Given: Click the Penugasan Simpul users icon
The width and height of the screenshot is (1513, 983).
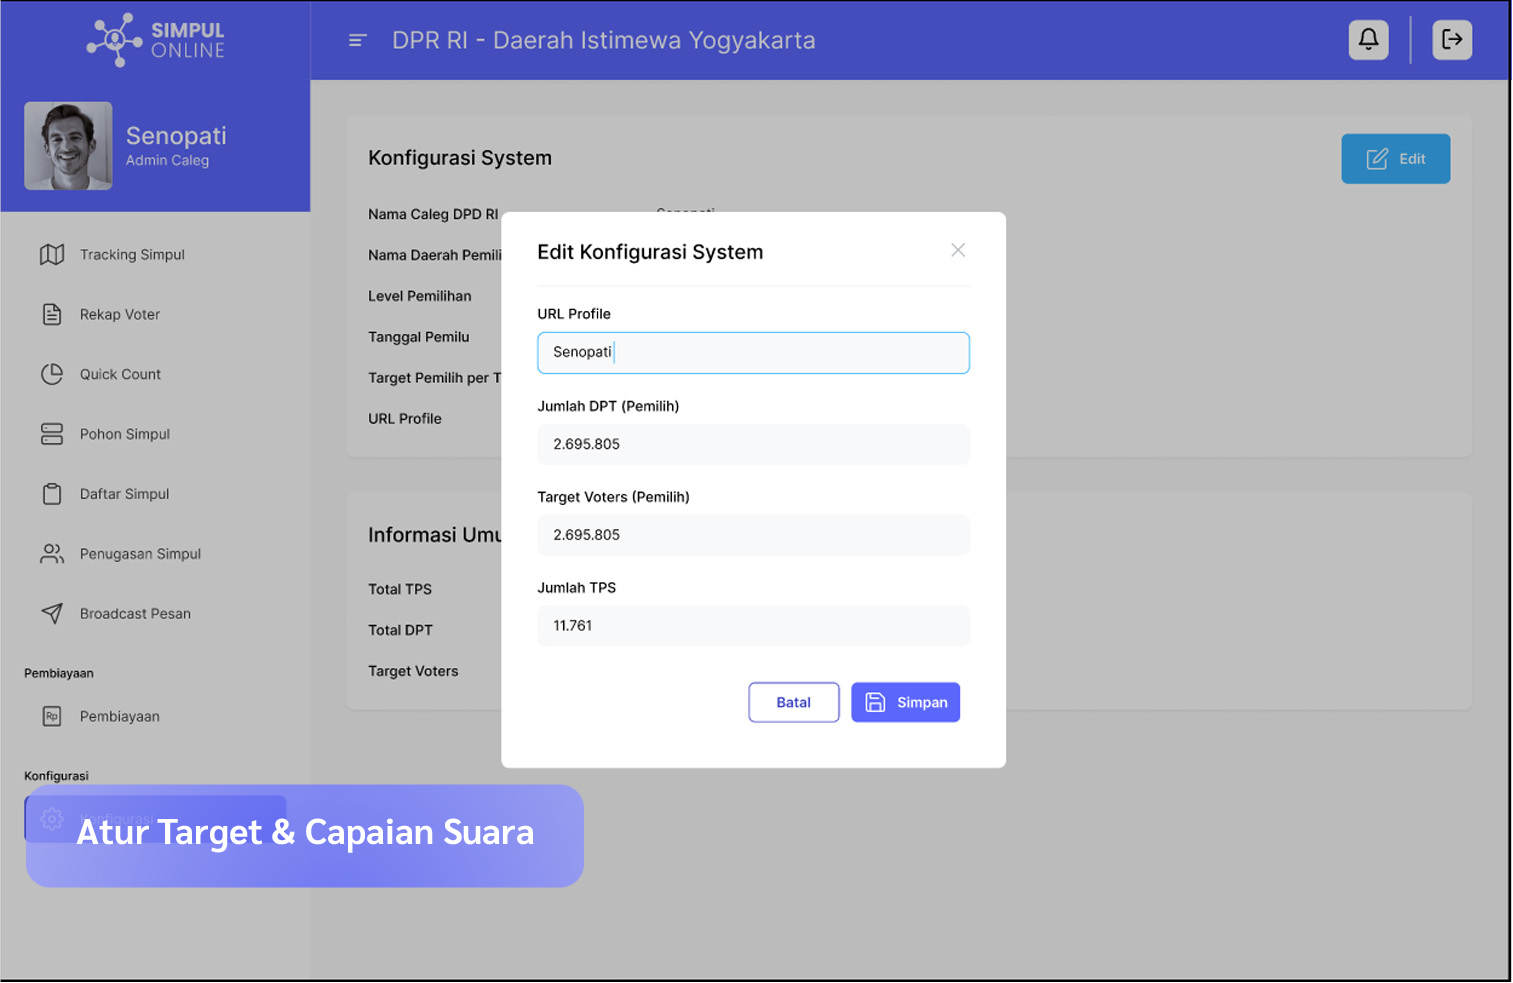Looking at the screenshot, I should (52, 554).
